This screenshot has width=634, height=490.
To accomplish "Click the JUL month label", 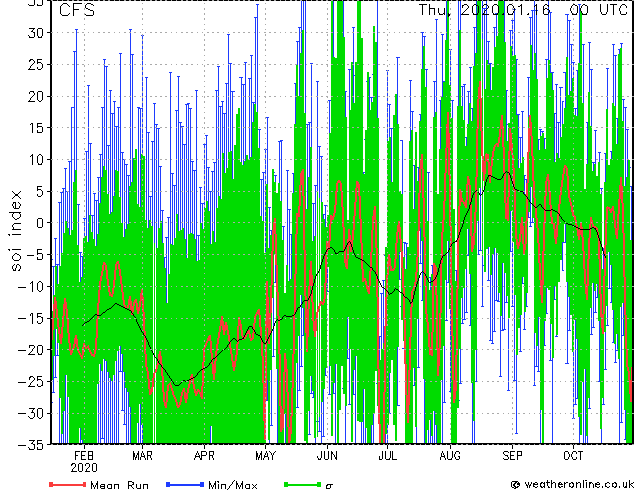I will [x=387, y=456].
